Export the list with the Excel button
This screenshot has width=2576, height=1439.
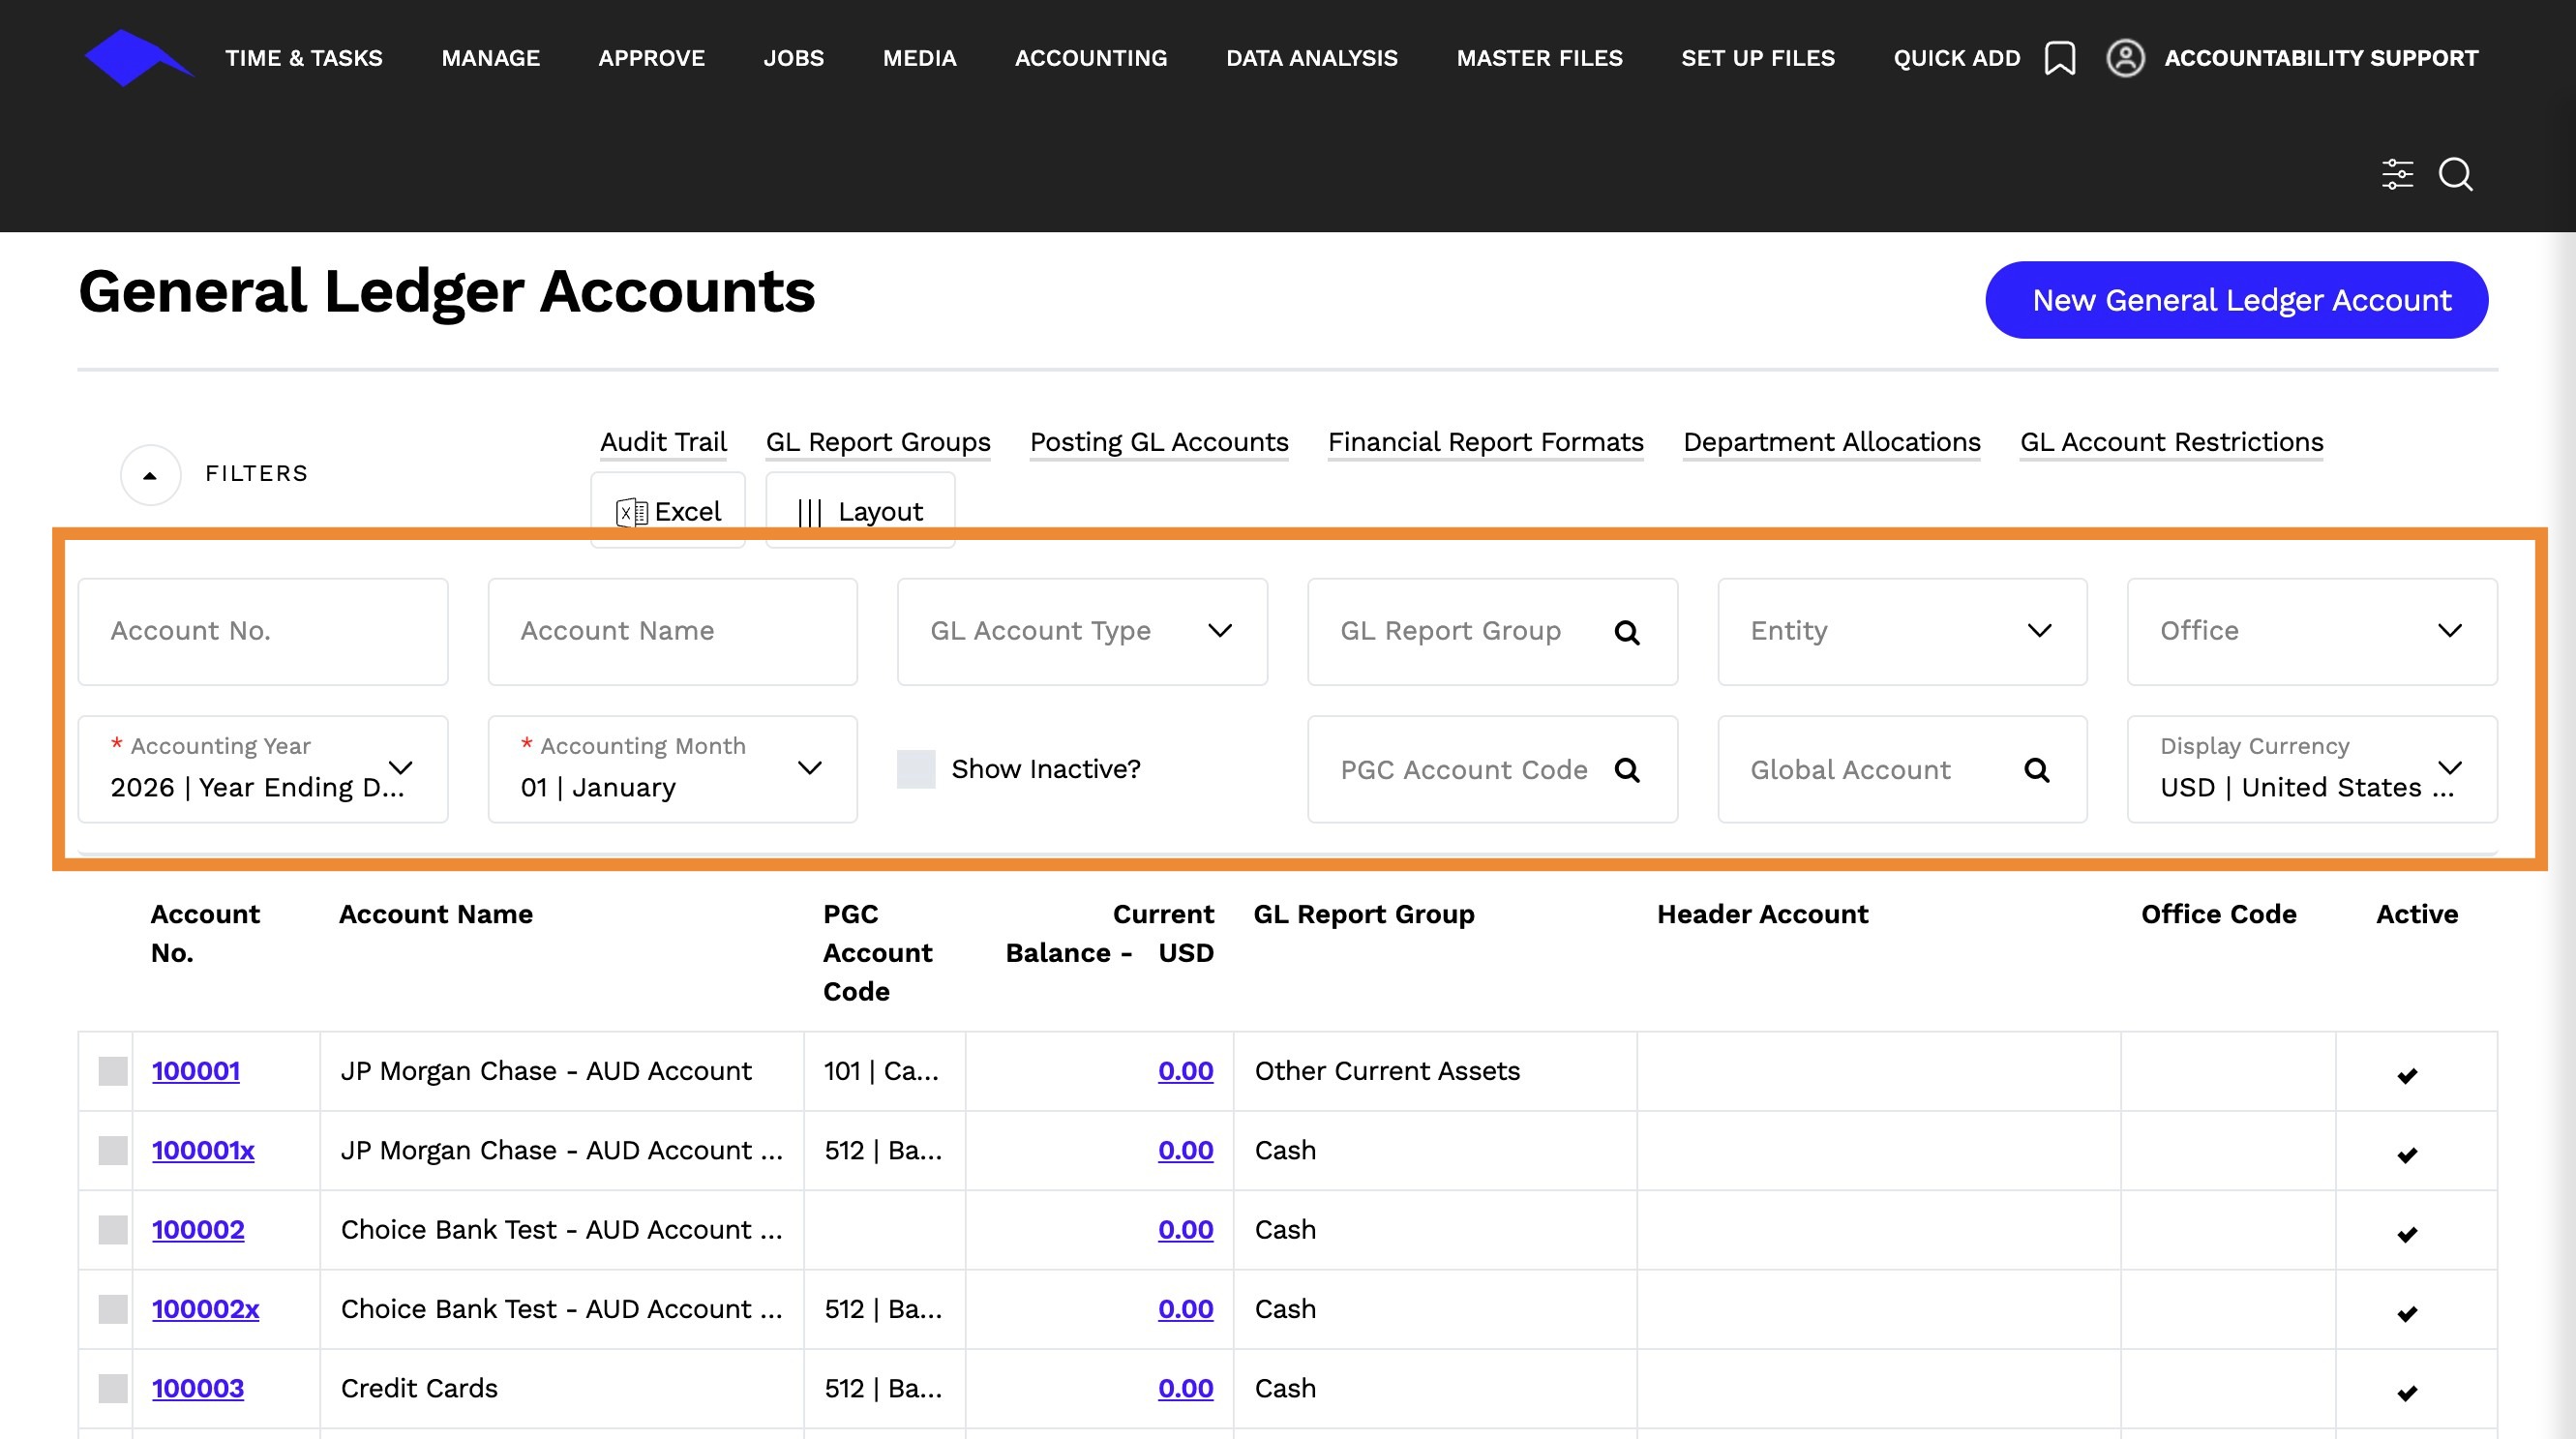(x=668, y=511)
